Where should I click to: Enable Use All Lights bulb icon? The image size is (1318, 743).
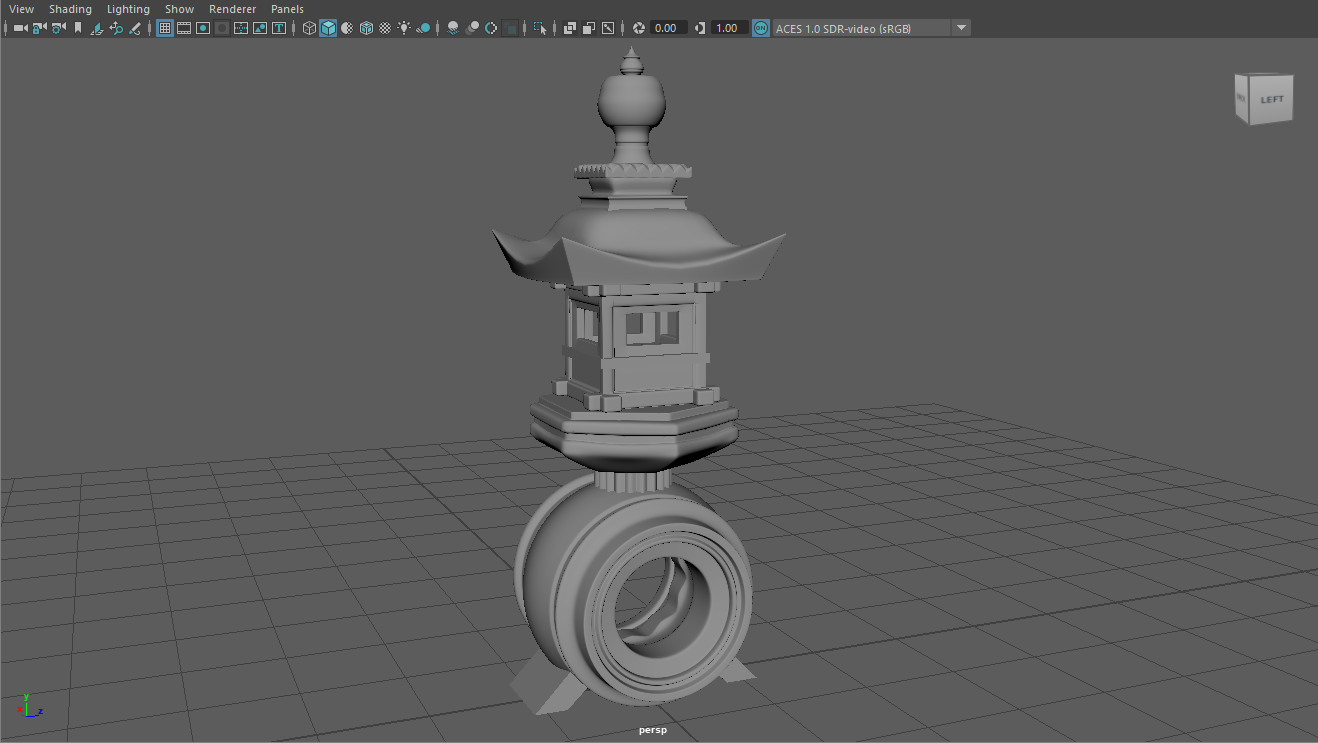tap(404, 28)
